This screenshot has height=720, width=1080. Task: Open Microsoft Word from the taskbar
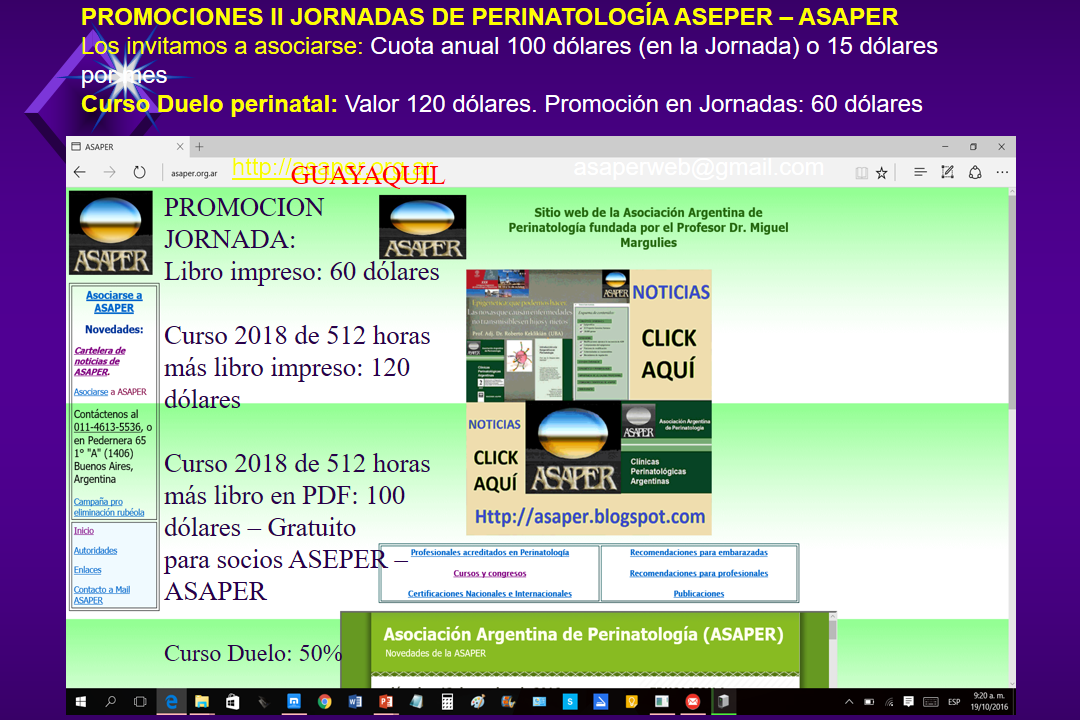point(355,702)
